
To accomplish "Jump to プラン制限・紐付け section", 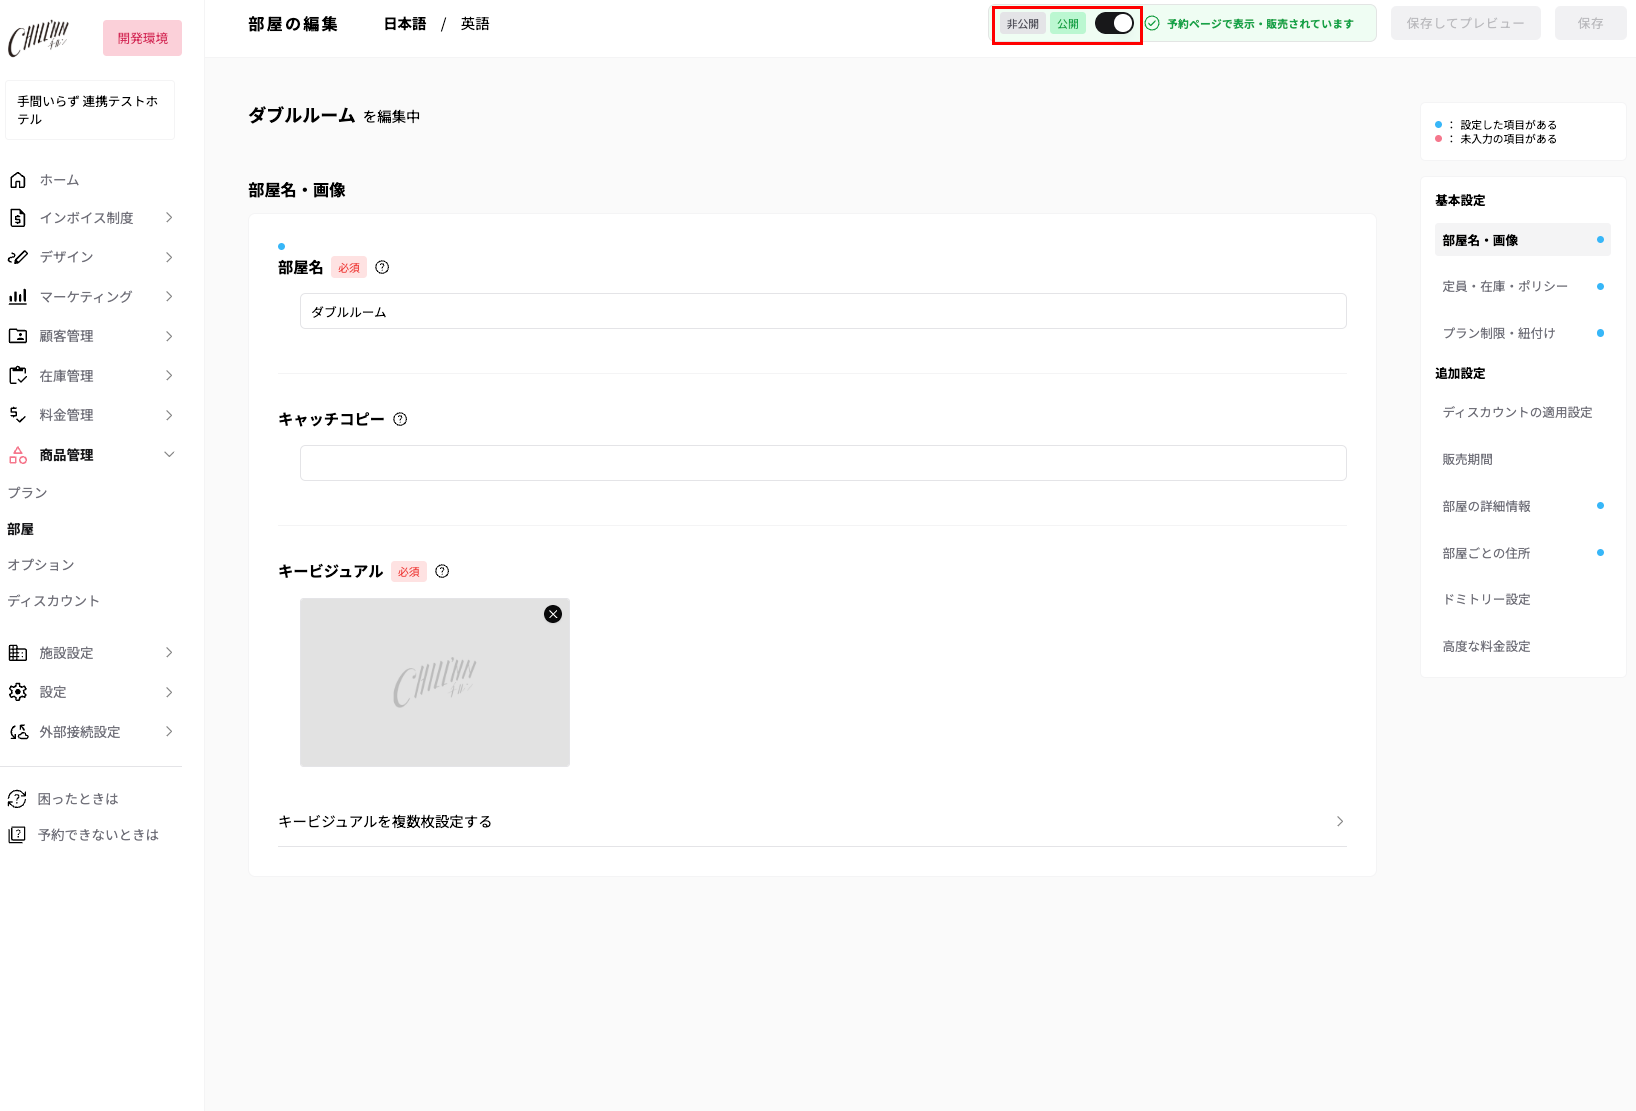I will 1523,333.
